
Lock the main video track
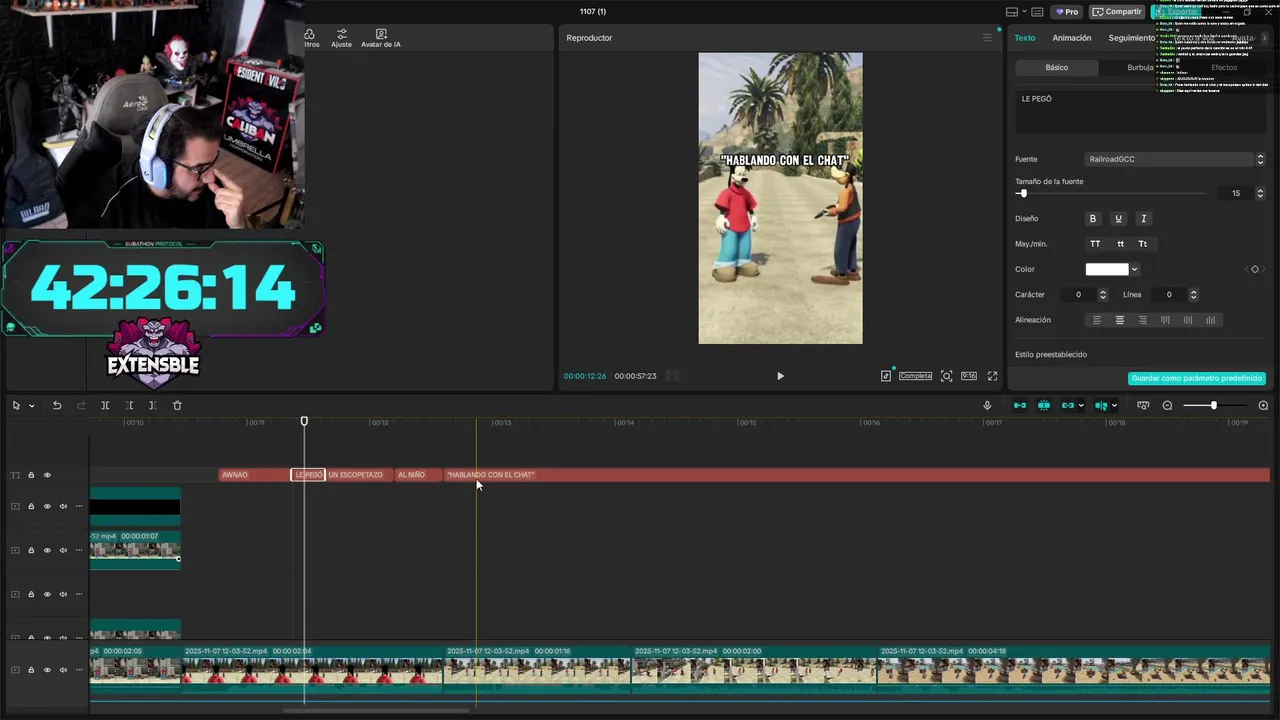click(31, 670)
